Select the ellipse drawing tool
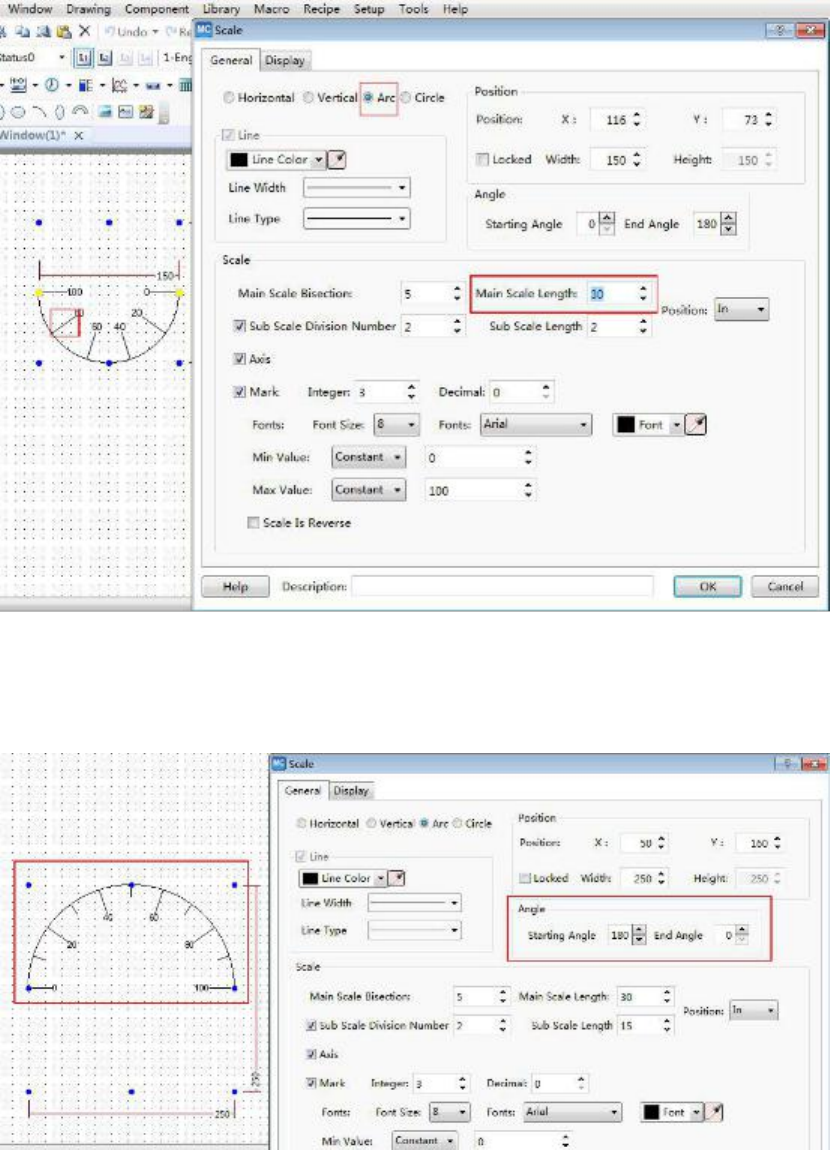This screenshot has height=1150, width=830. [18, 112]
